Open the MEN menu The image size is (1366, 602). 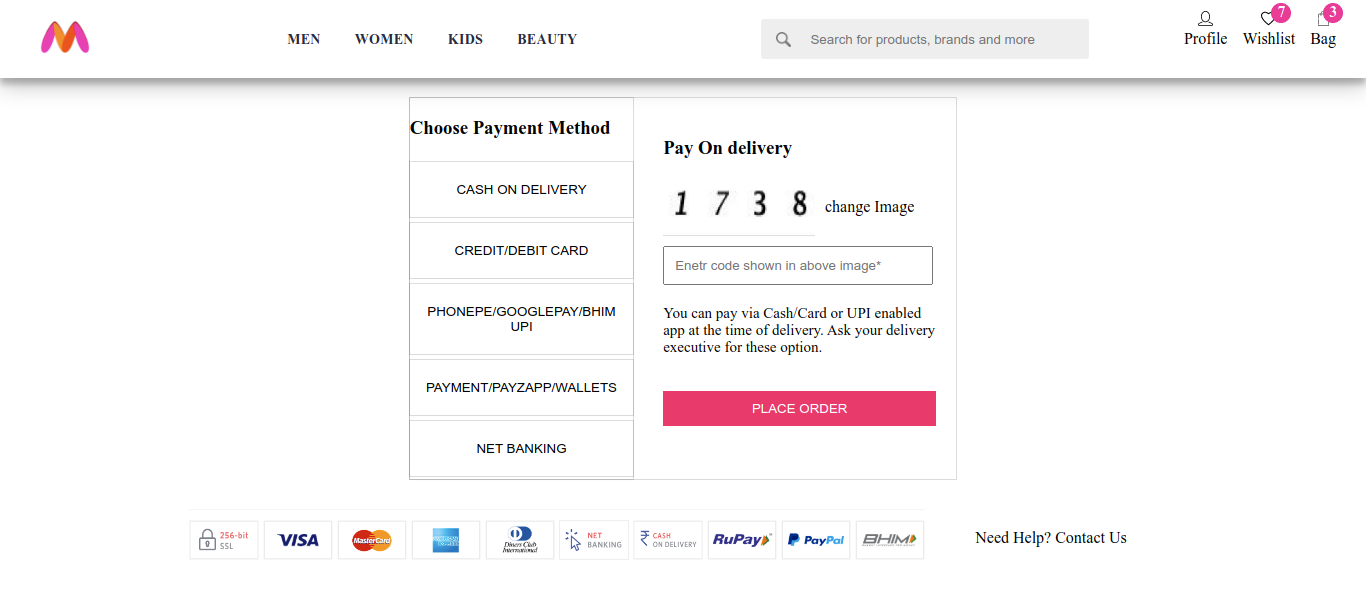[x=304, y=40]
